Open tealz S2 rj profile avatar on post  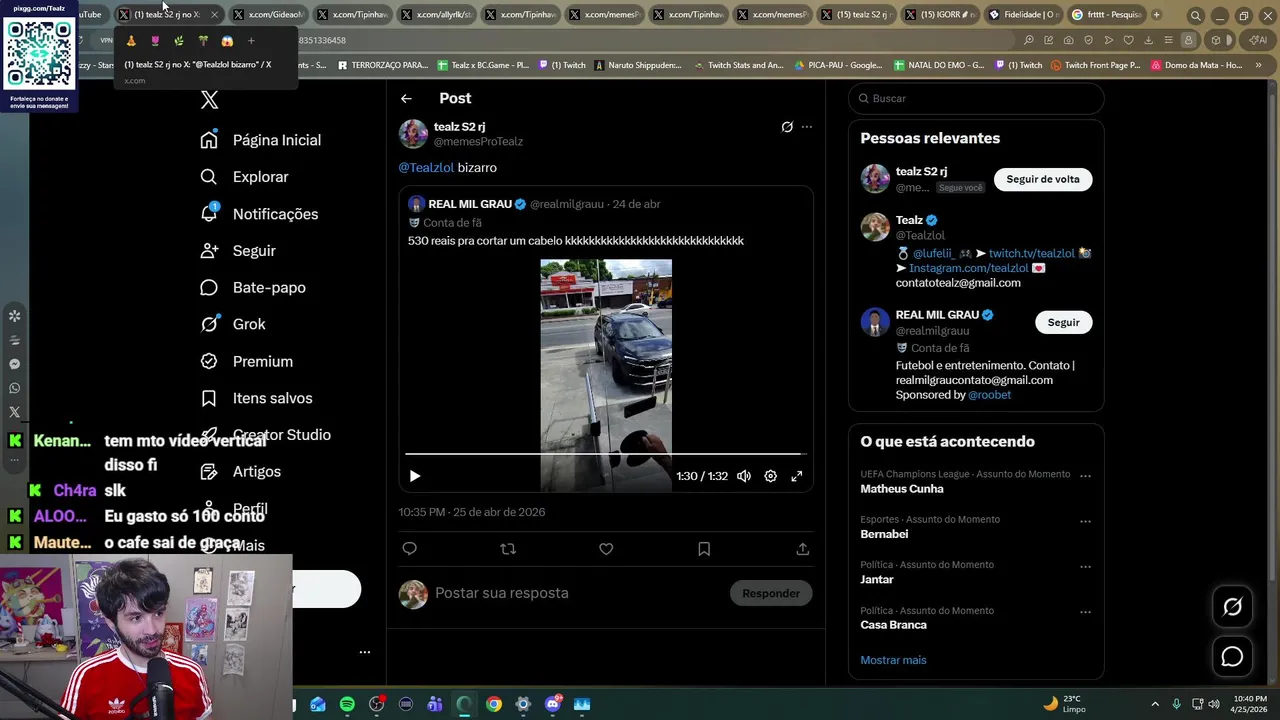point(413,134)
